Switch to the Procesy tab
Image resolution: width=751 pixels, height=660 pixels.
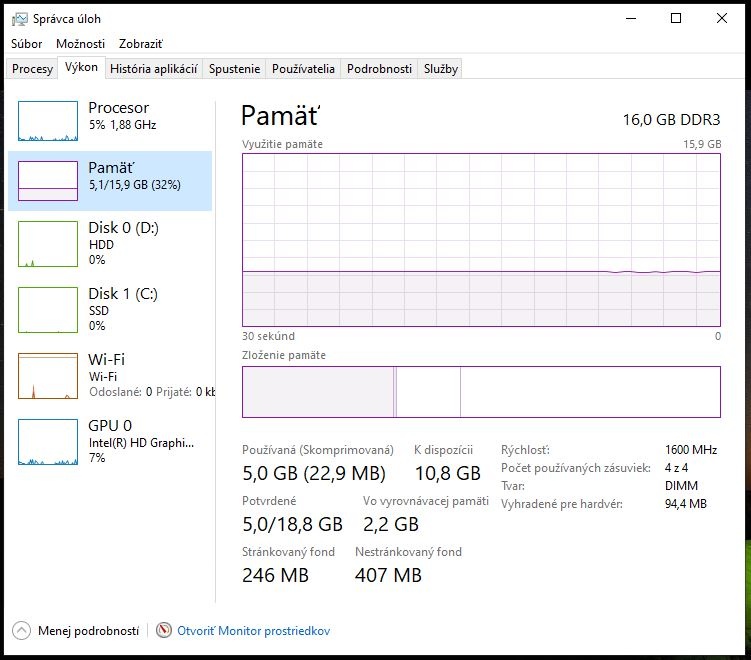tap(32, 69)
